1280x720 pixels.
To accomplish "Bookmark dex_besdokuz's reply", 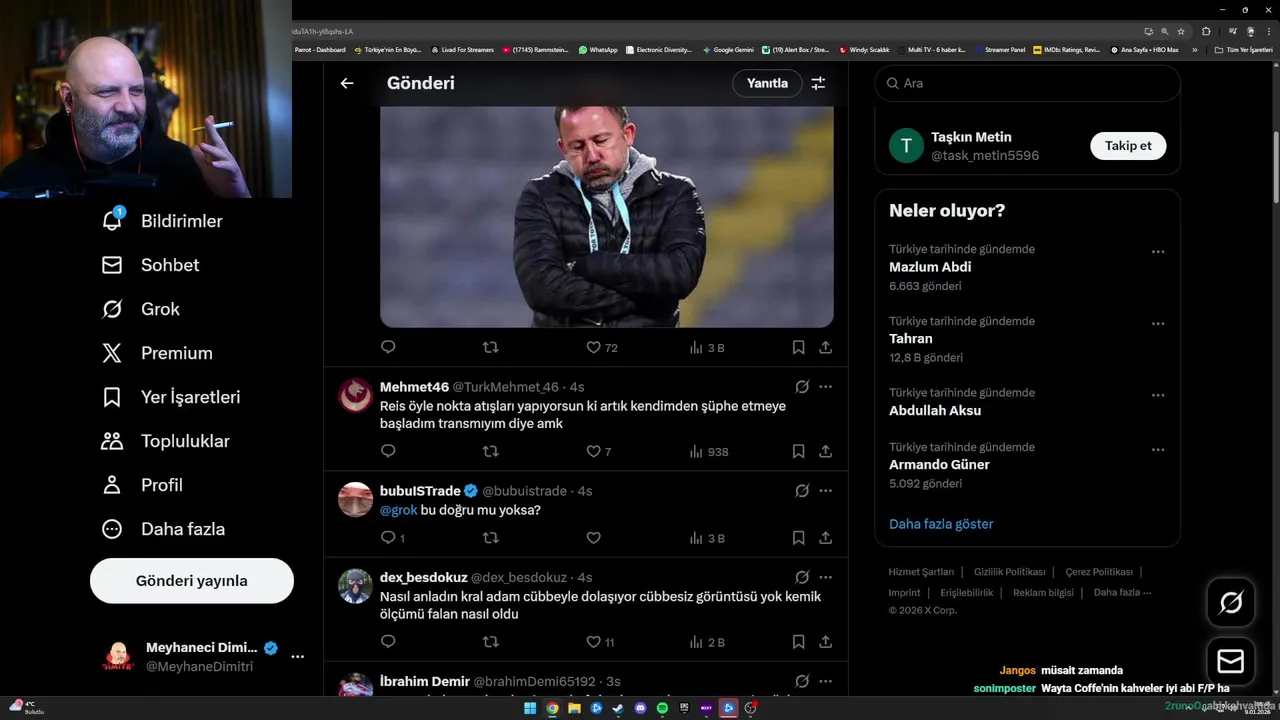I will (x=798, y=641).
